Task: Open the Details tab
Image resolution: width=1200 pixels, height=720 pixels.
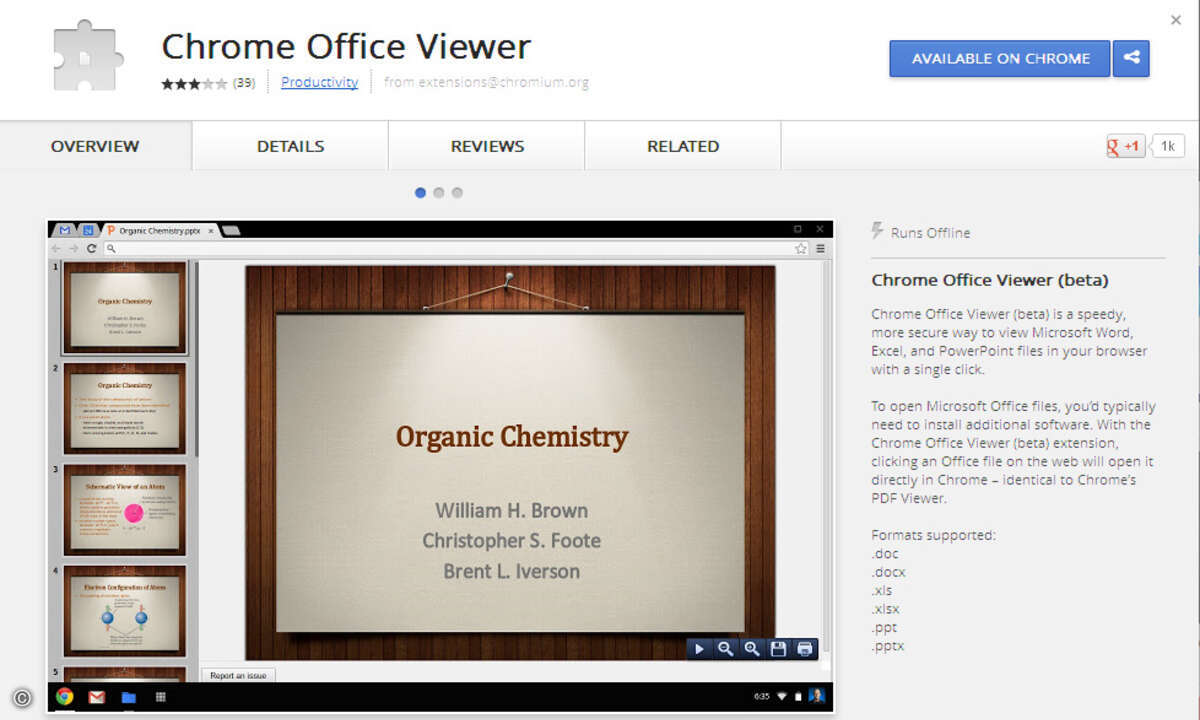Action: coord(290,146)
